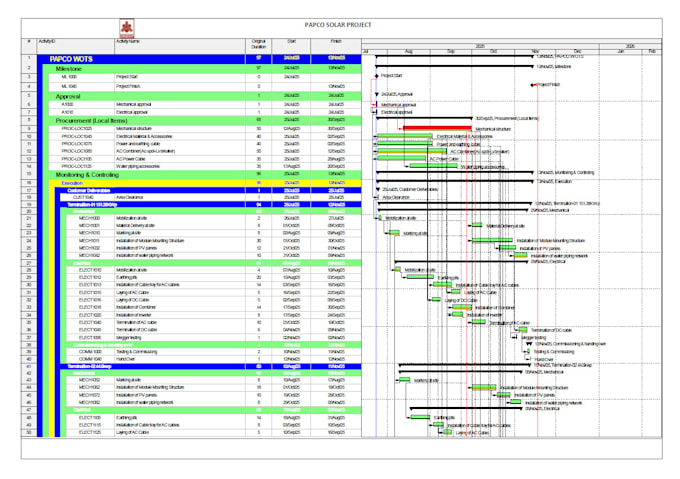Sort by the Original Duration column header
680x479 pixels.
[x=258, y=46]
